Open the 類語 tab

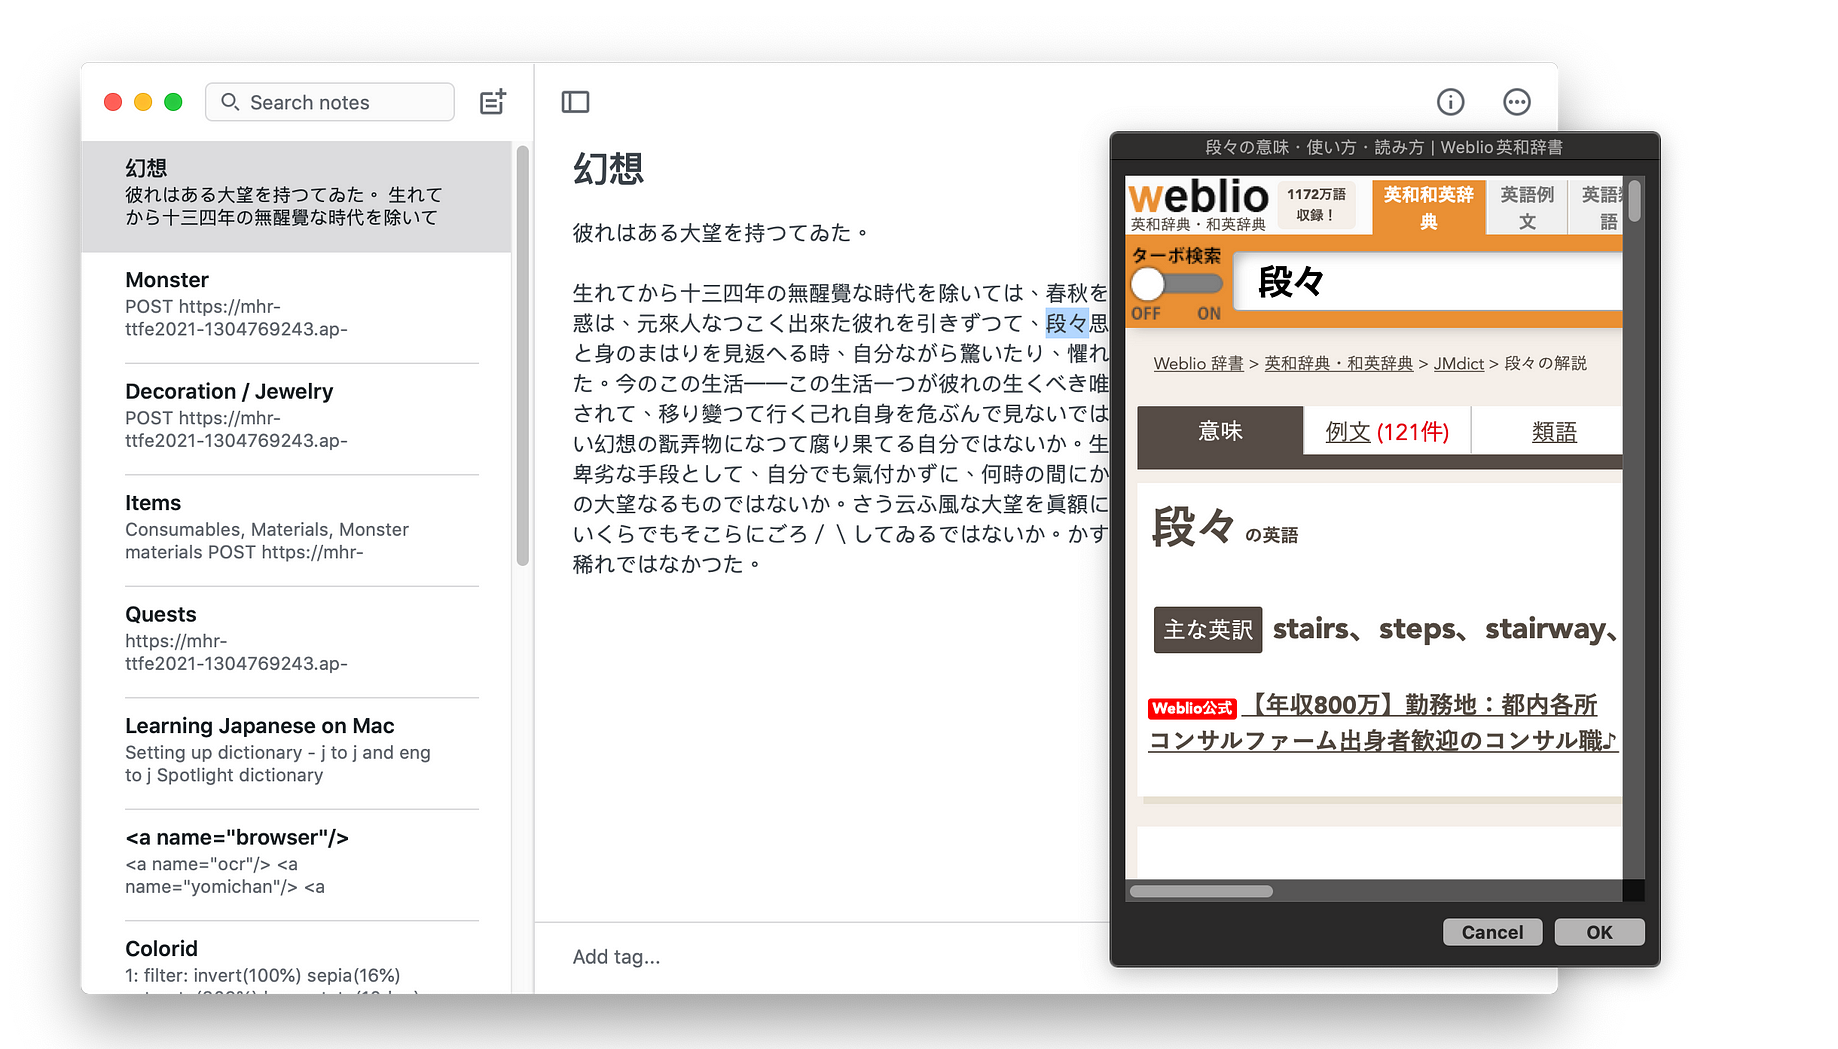[1554, 432]
